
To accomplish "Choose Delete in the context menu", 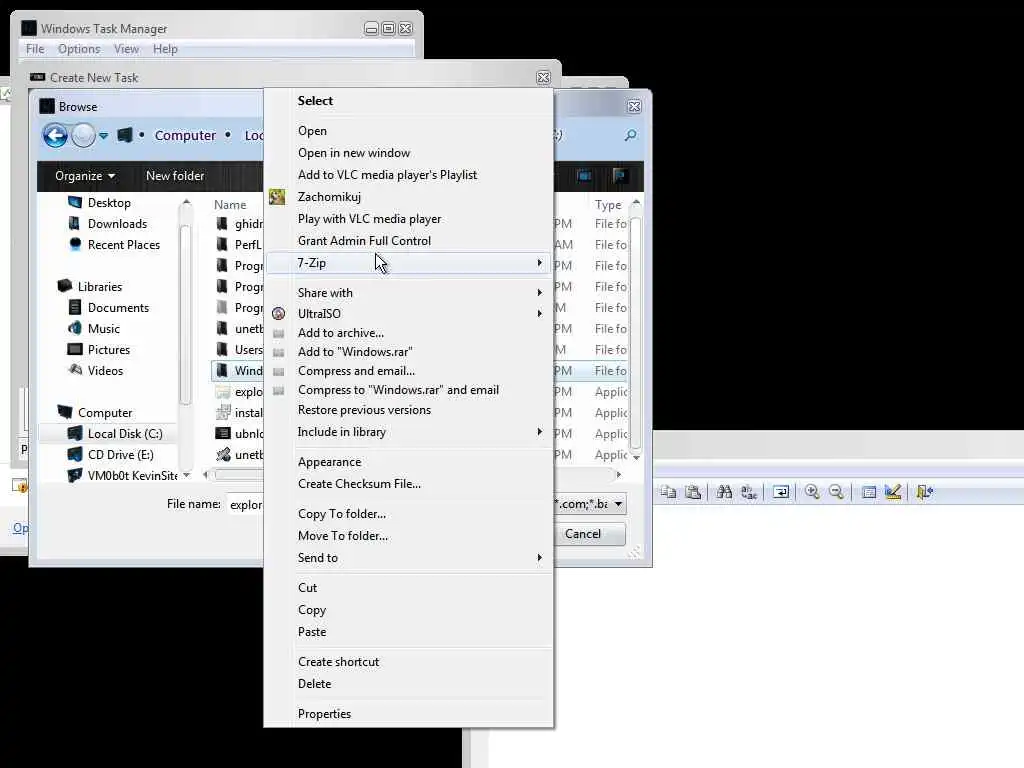I will (409, 684).
